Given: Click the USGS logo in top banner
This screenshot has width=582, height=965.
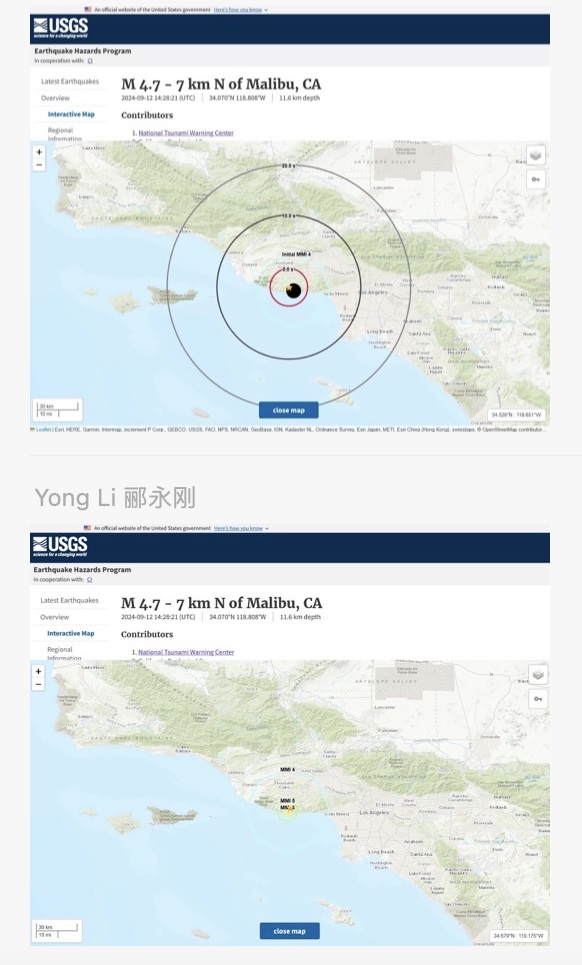Looking at the screenshot, I should pyautogui.click(x=60, y=28).
